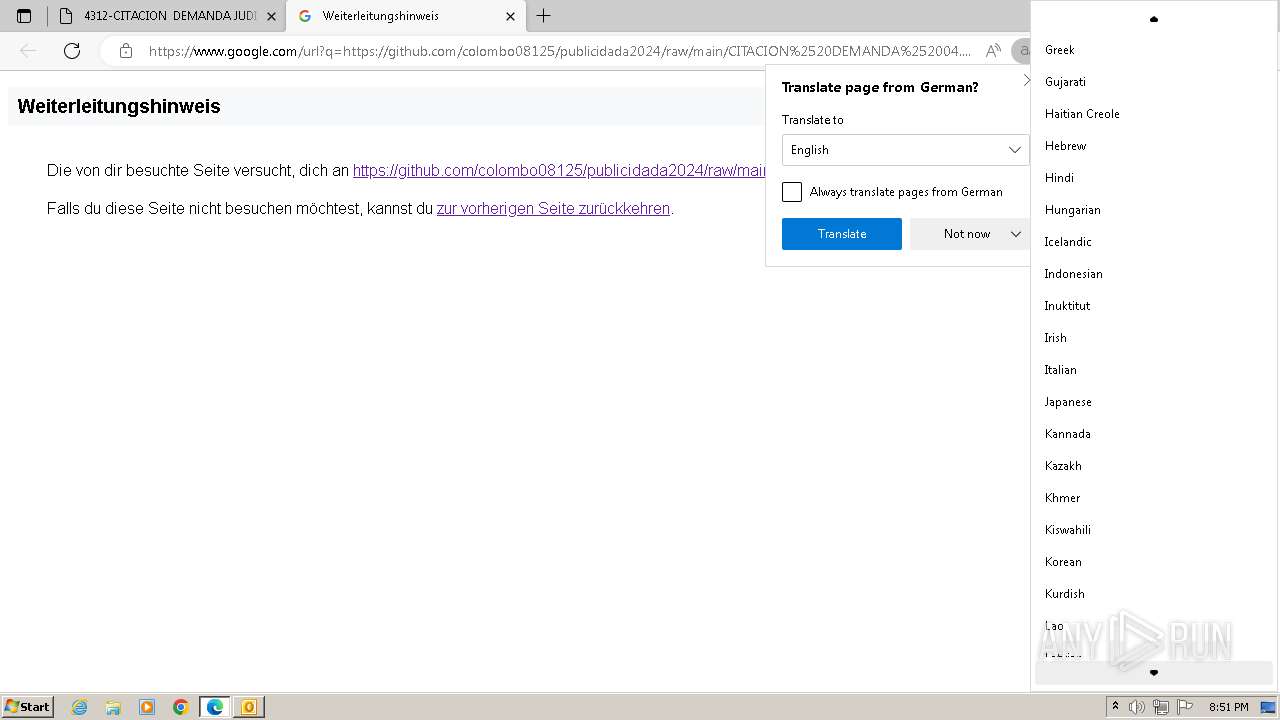Click the Translate button
1280x720 pixels.
click(842, 234)
